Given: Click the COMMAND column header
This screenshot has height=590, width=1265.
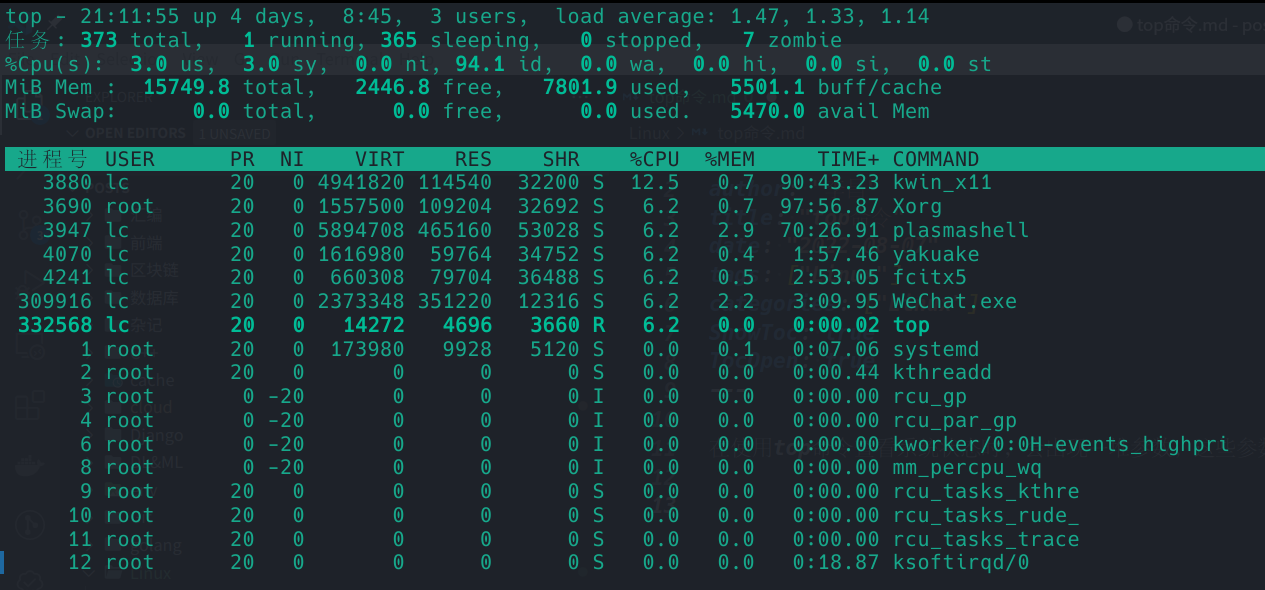Looking at the screenshot, I should click(936, 159).
